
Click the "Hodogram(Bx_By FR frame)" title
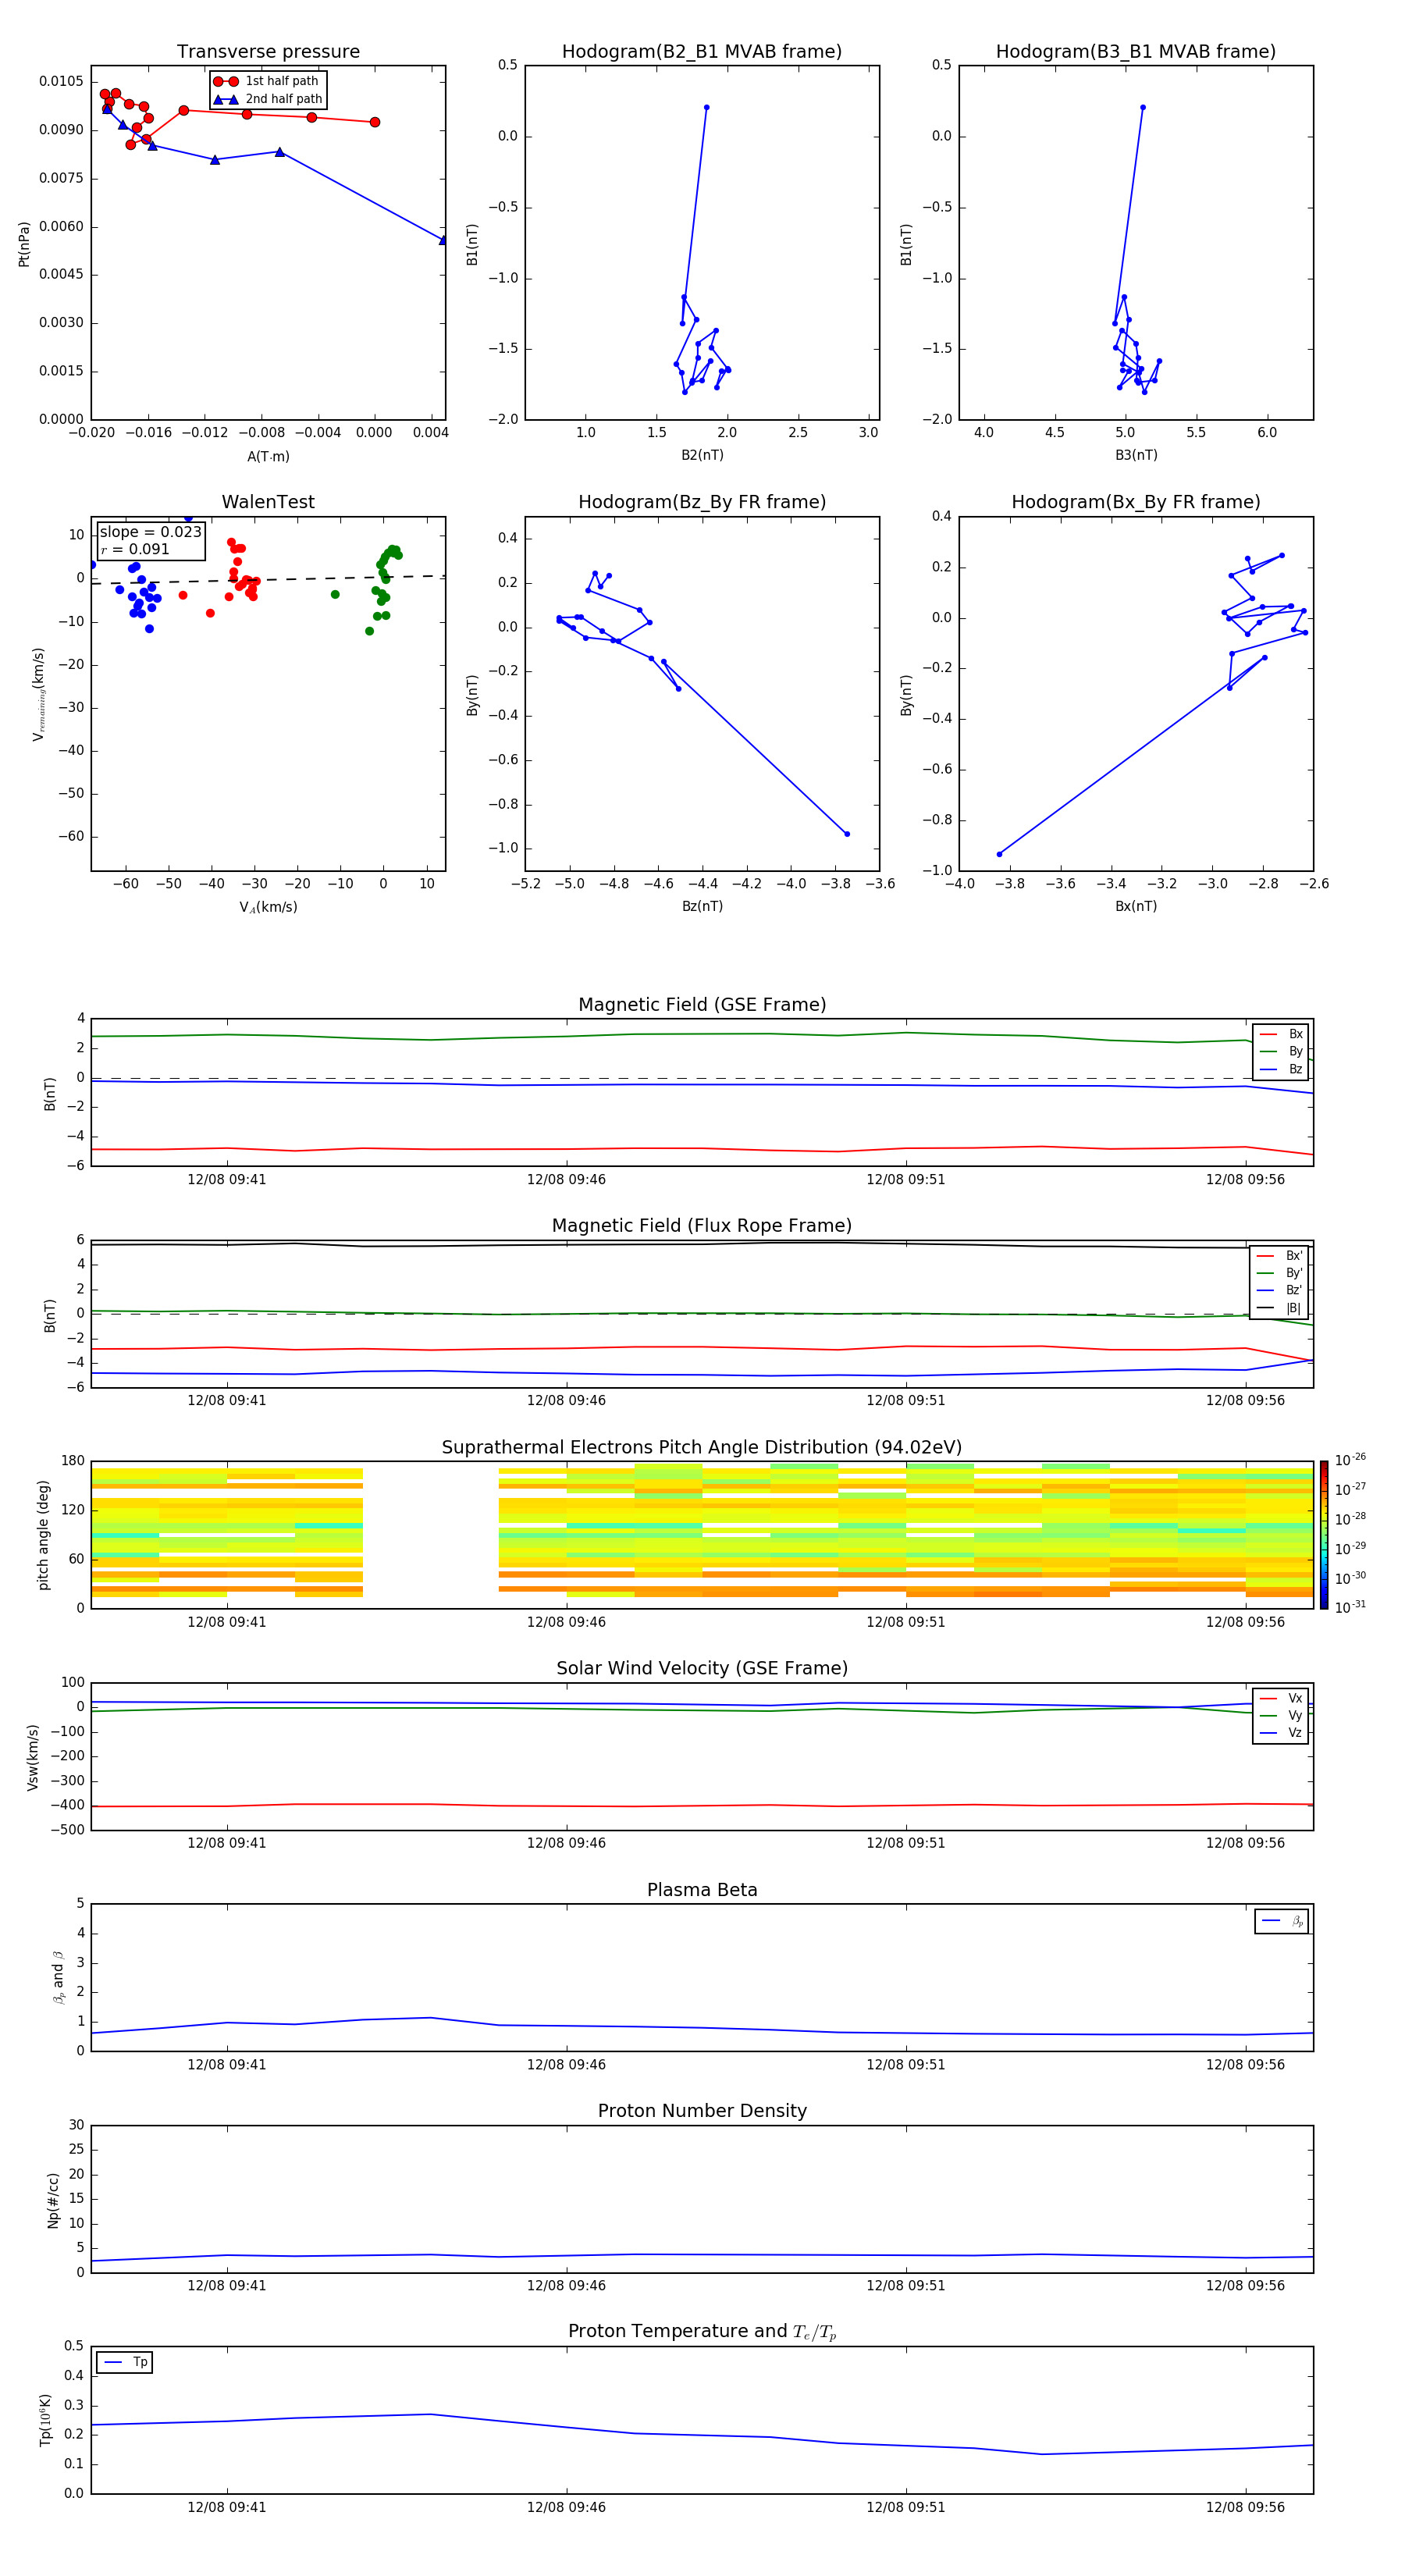[1136, 502]
